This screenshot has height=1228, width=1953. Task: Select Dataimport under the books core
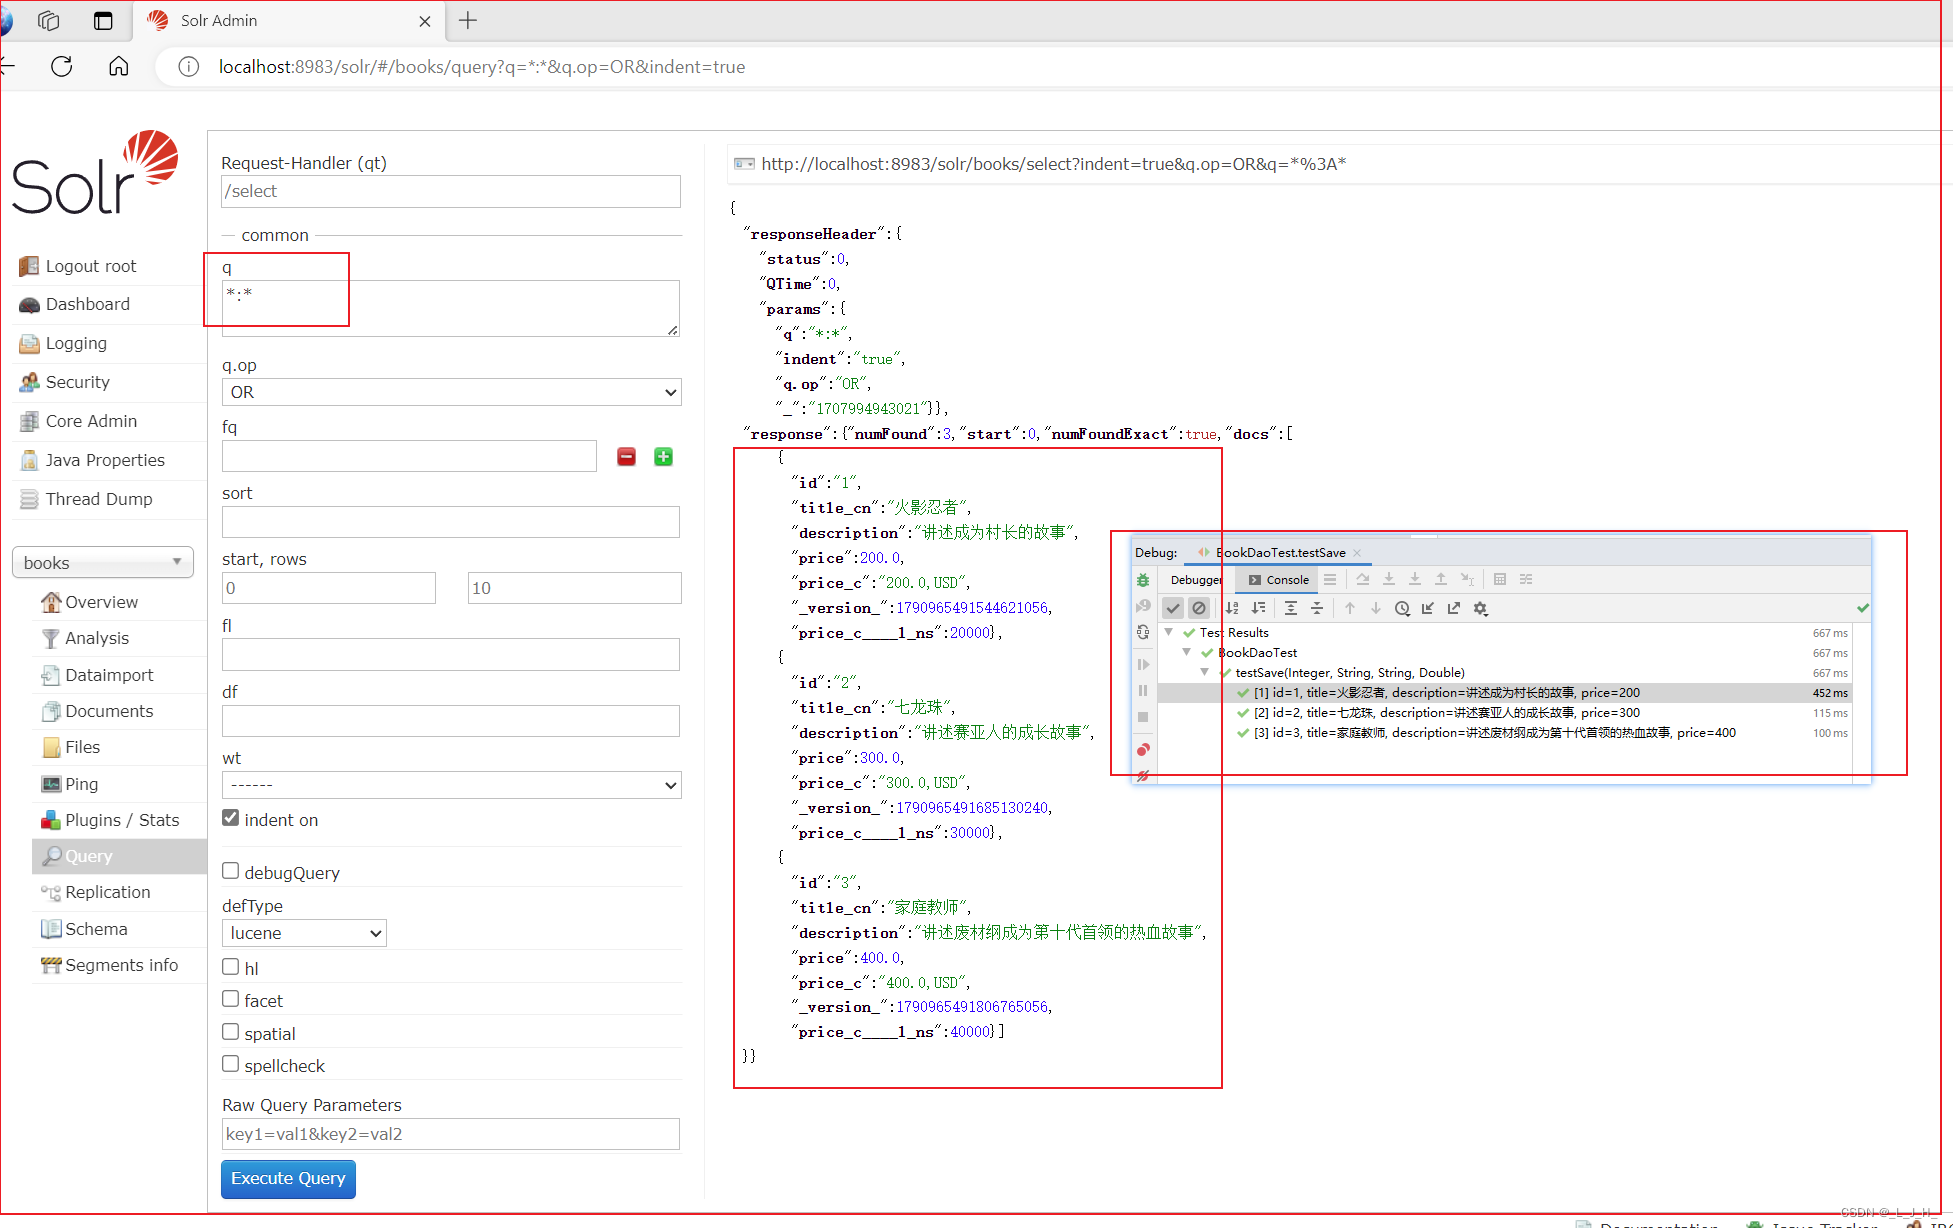108,675
